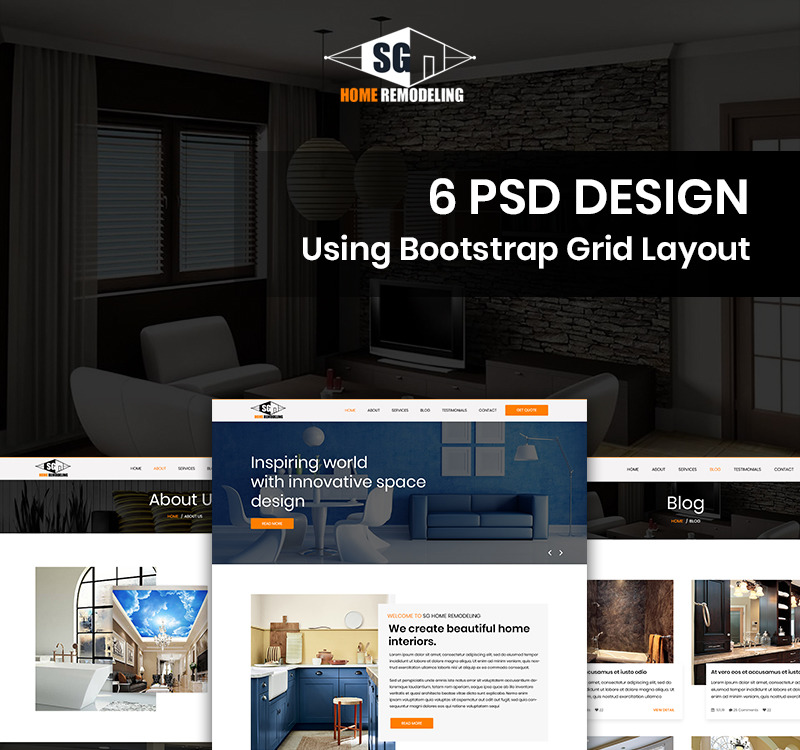Click the next-slide arrow on the hero carousel
This screenshot has width=800, height=750.
[561, 553]
